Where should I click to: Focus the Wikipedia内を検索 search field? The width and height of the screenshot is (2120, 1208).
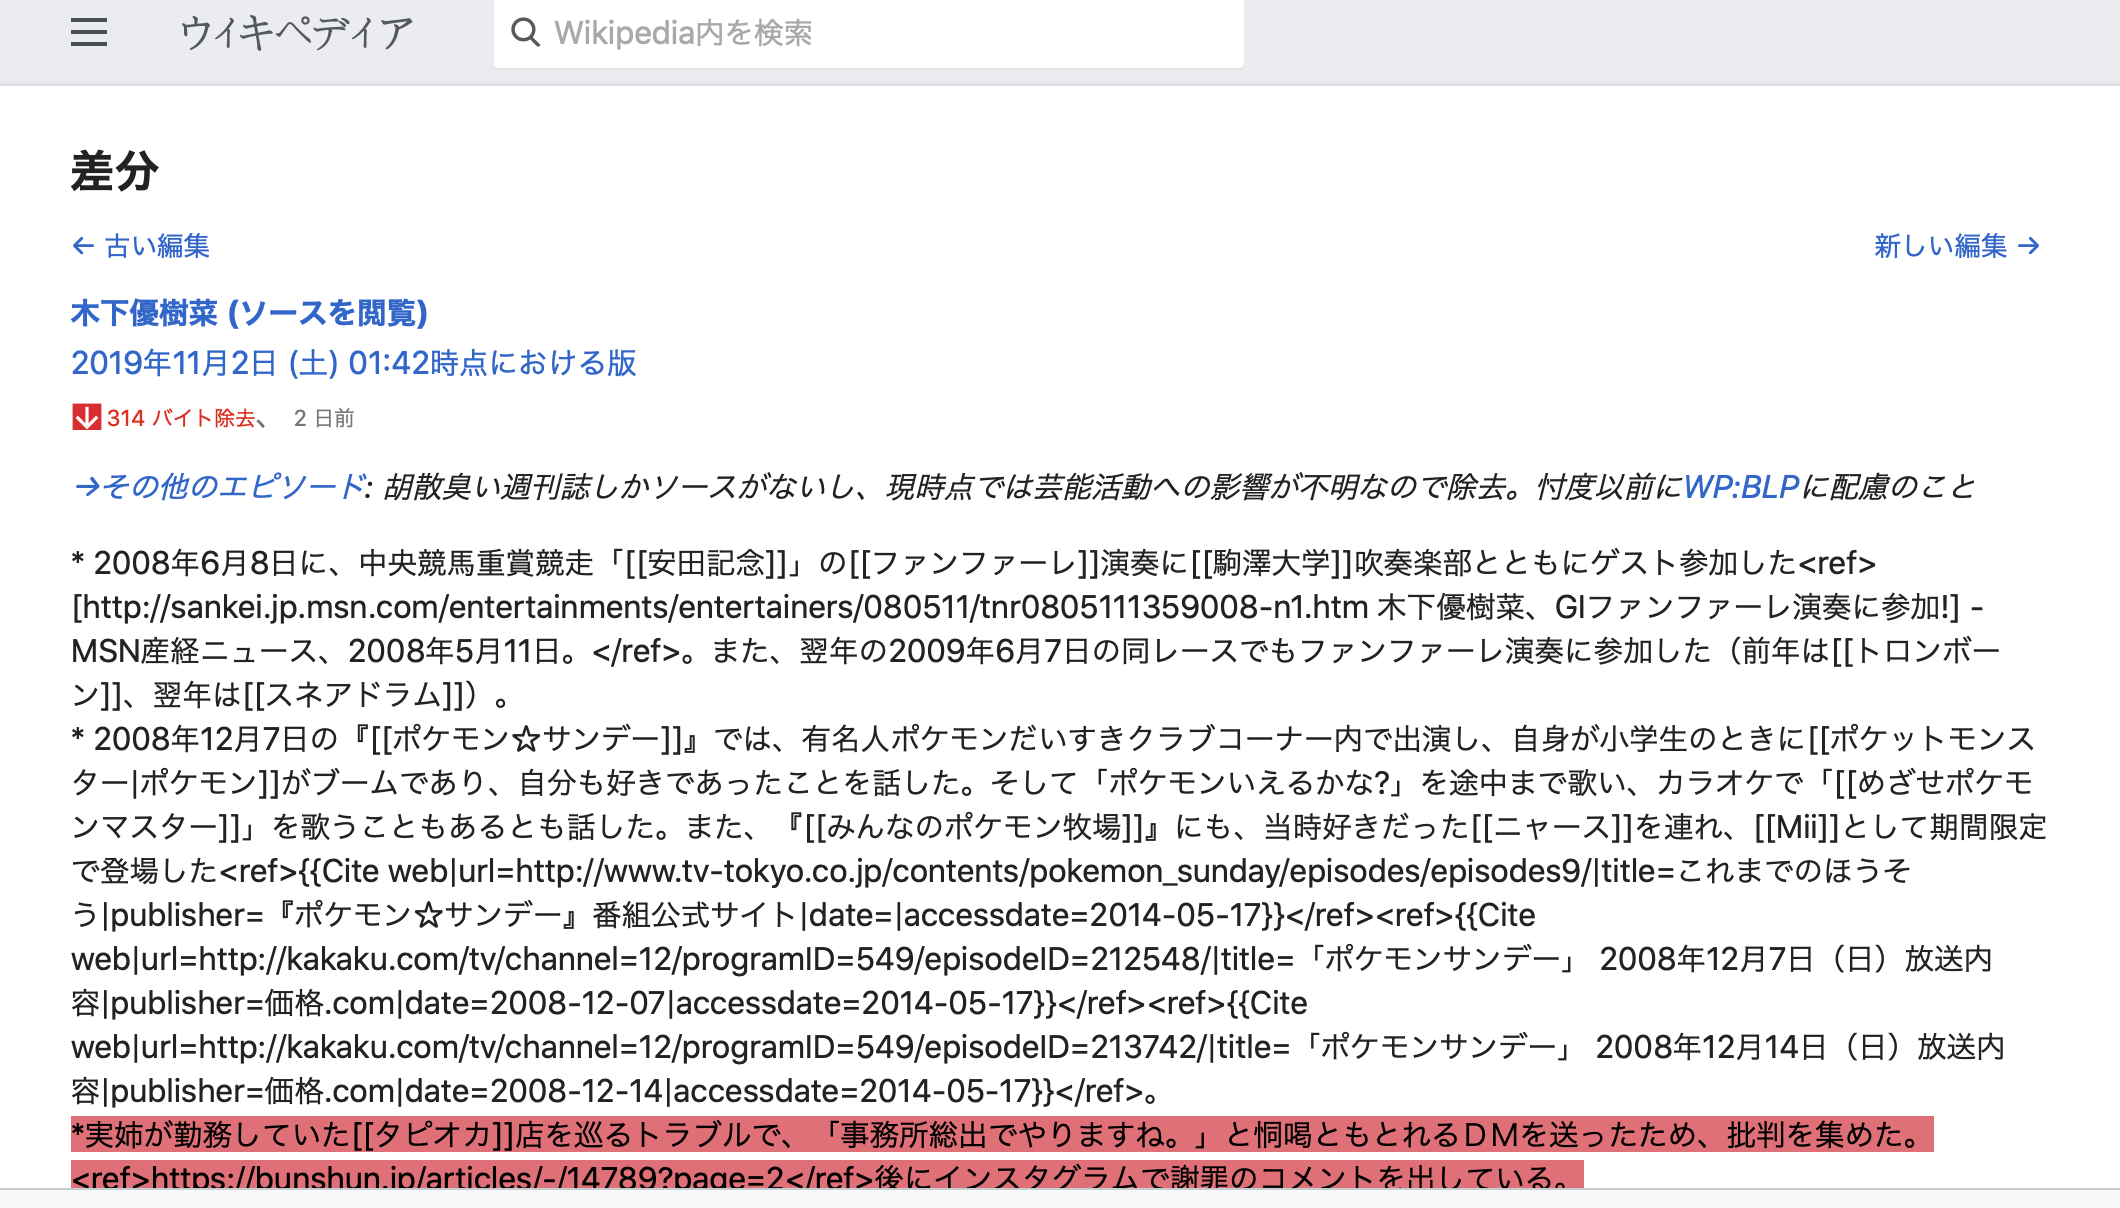click(868, 33)
